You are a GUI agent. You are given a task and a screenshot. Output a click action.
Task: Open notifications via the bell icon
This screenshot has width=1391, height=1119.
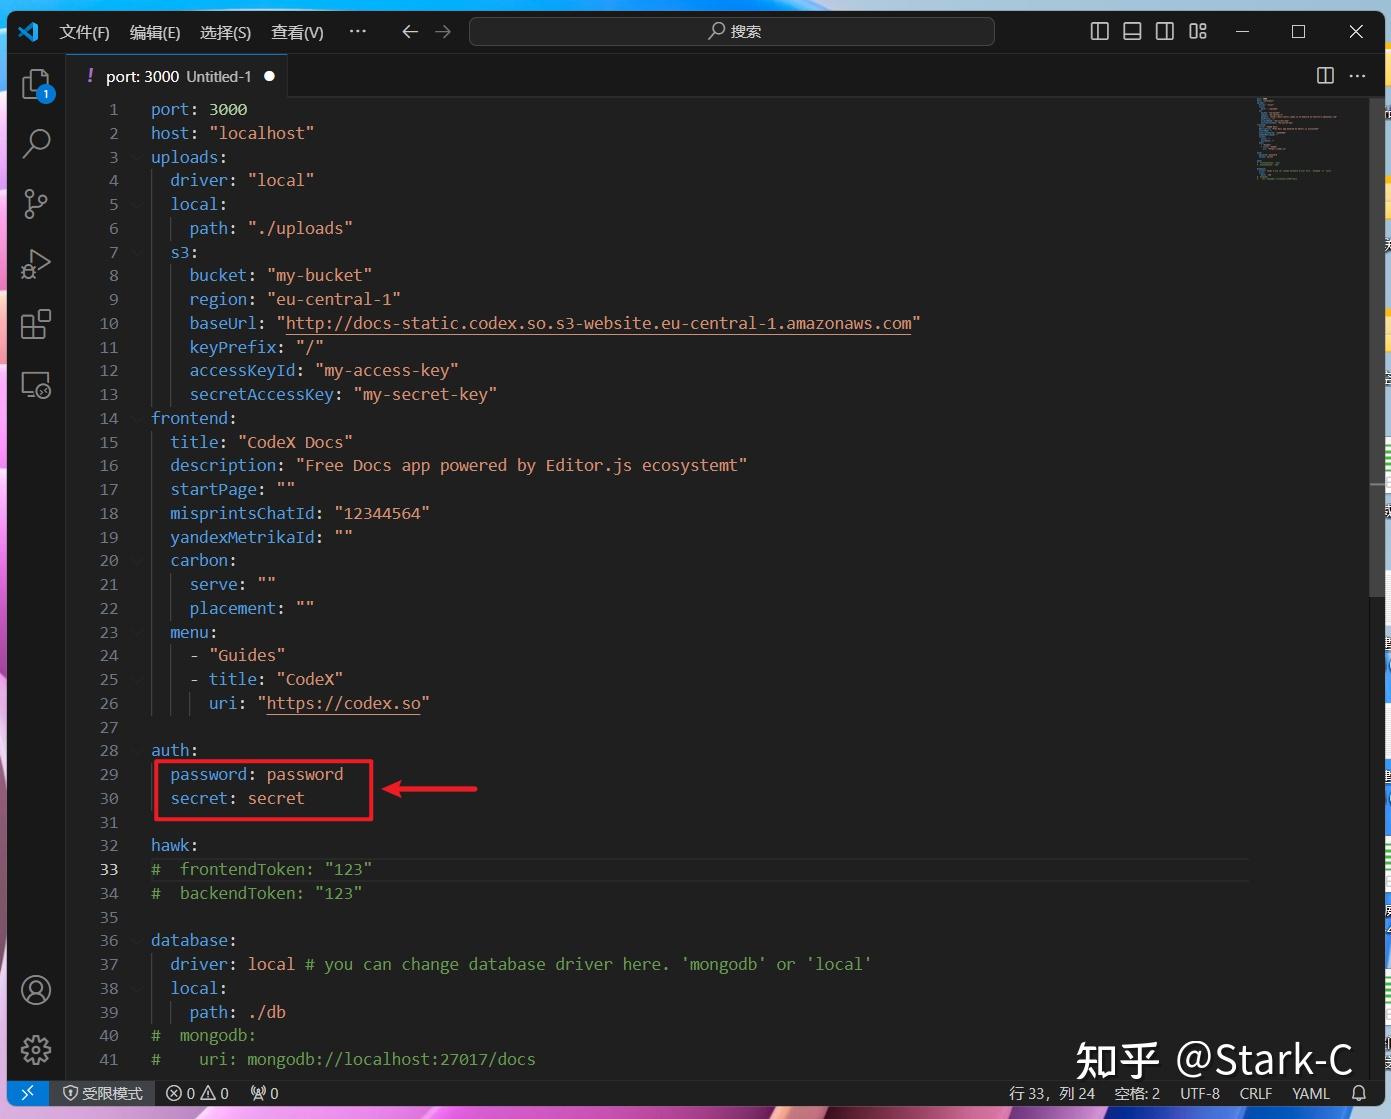pyautogui.click(x=1357, y=1093)
